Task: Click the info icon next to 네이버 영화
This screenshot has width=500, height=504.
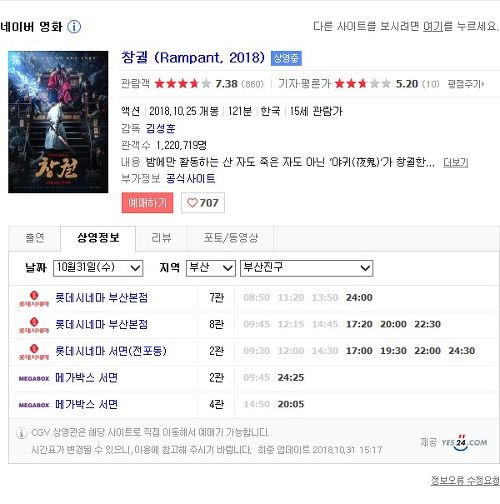Action: point(74,27)
